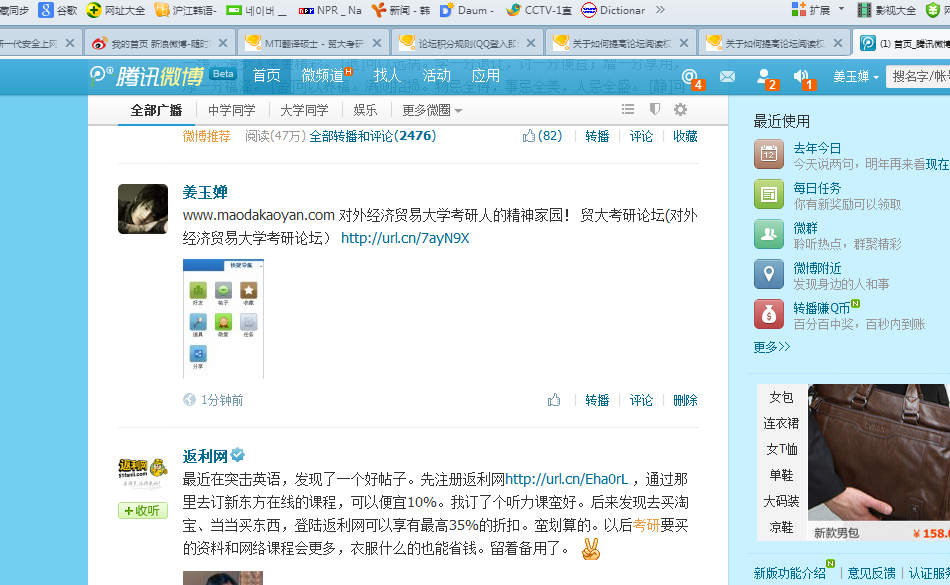The height and width of the screenshot is (585, 950).
Task: Click the Tencent Weibo logo
Action: coord(147,76)
